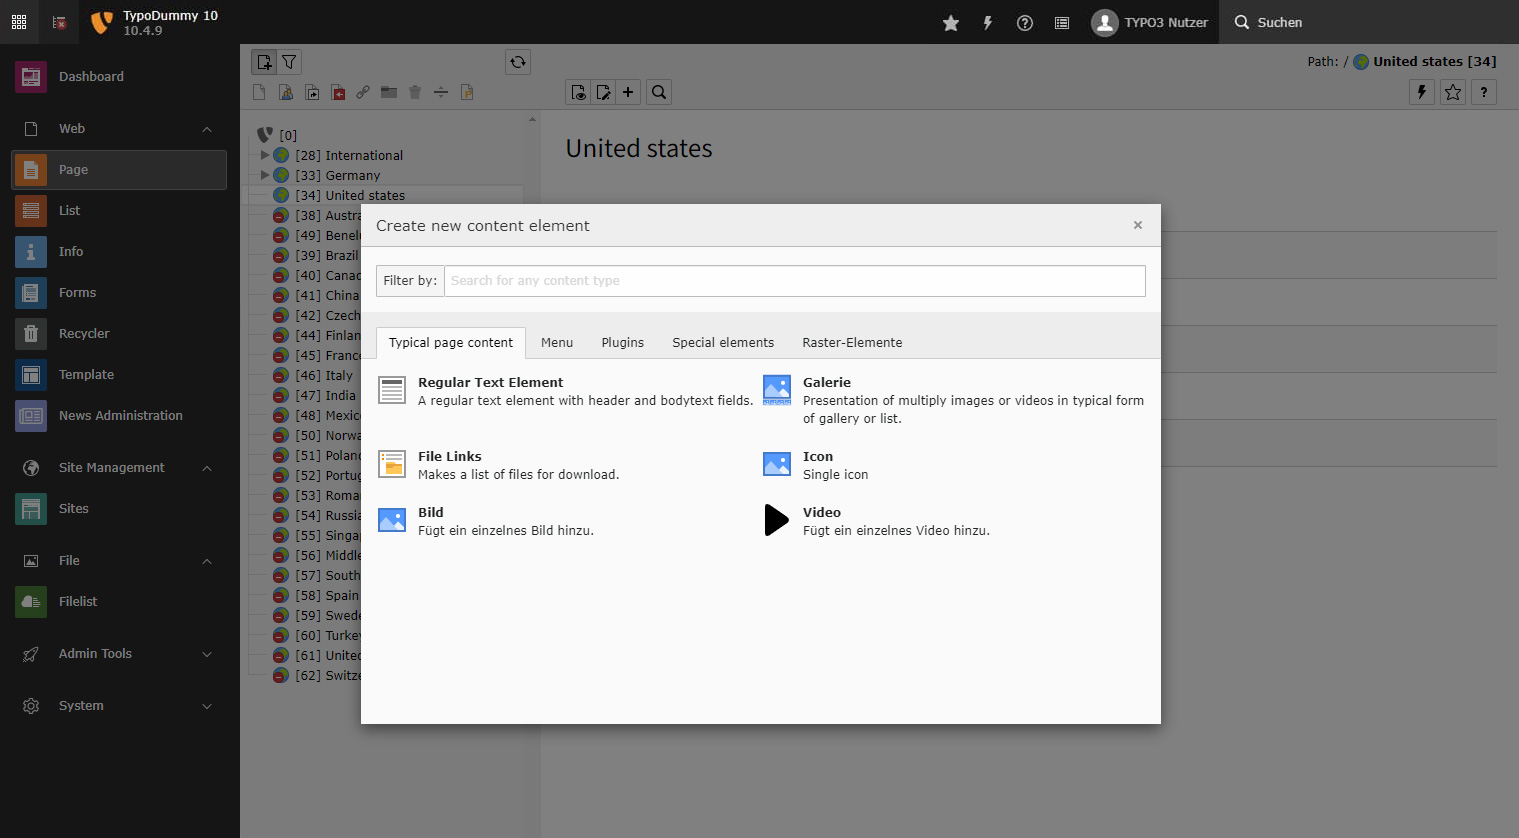Pick the page icon marked with P
The image size is (1519, 838).
[467, 92]
